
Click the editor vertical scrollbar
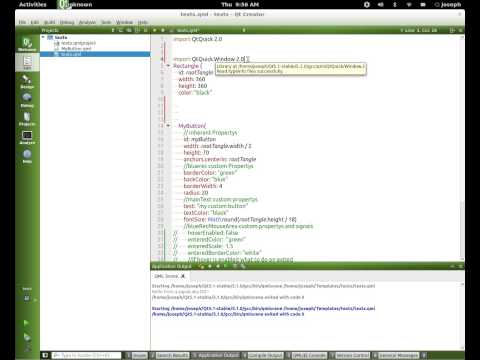pyautogui.click(x=462, y=147)
